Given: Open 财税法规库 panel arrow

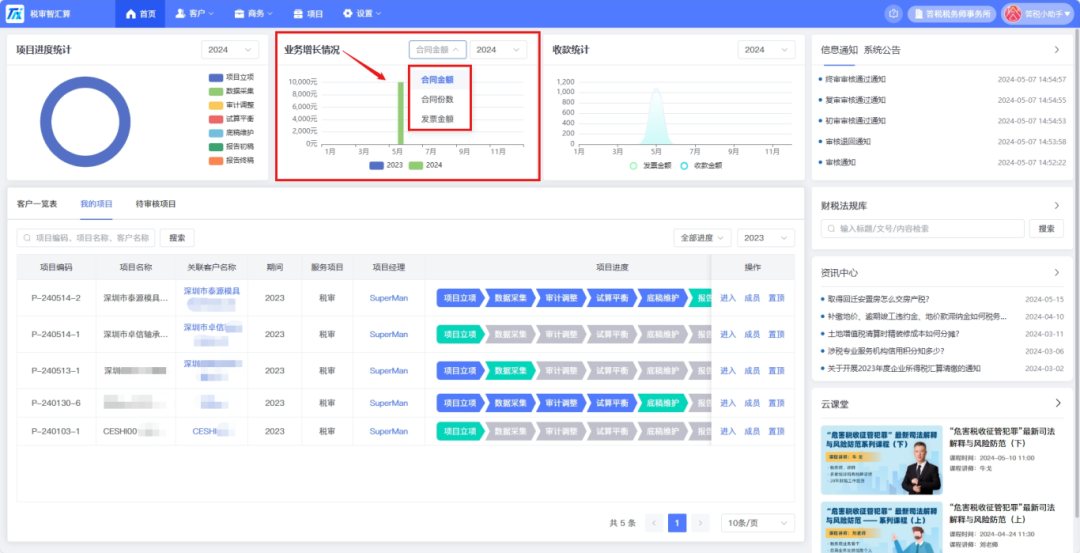Looking at the screenshot, I should pos(1057,205).
